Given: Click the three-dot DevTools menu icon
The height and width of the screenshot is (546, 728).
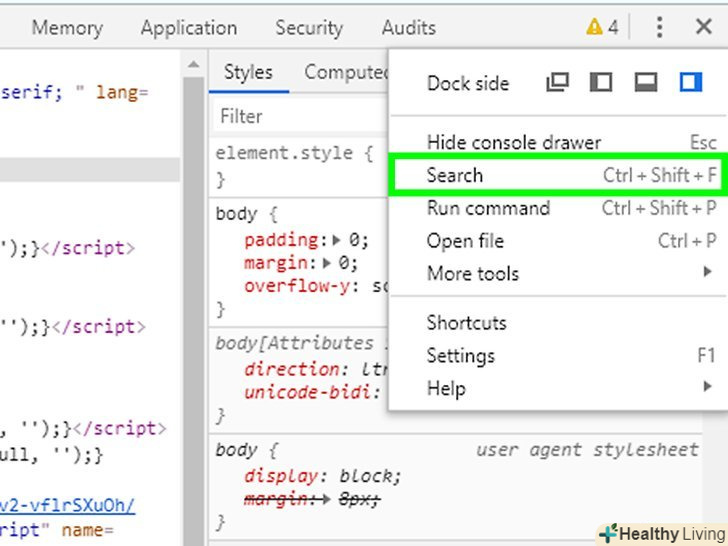Looking at the screenshot, I should (x=659, y=28).
